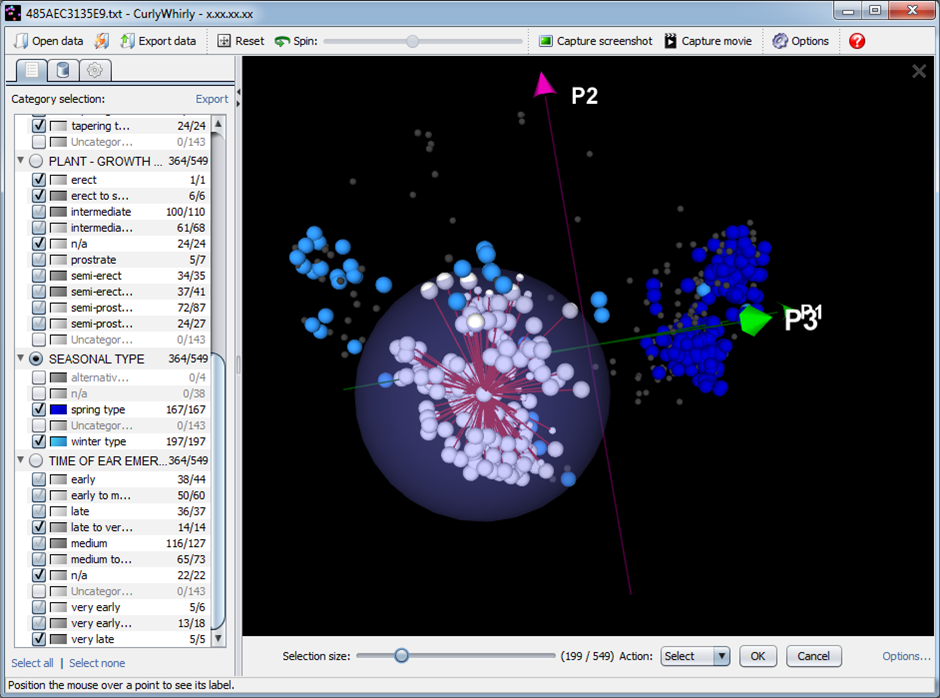Viewport: 940px width, 698px height.
Task: Click the Selection size slider handle
Action: pyautogui.click(x=401, y=656)
